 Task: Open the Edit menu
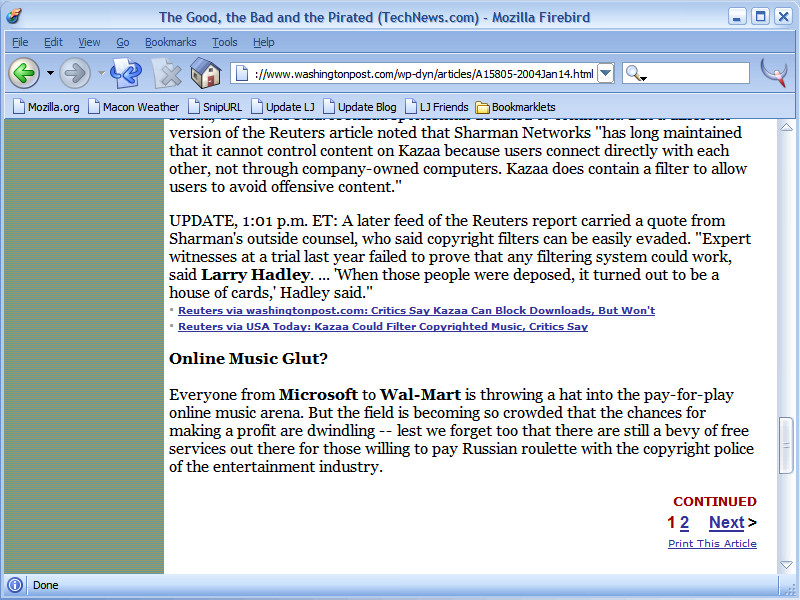click(x=53, y=42)
